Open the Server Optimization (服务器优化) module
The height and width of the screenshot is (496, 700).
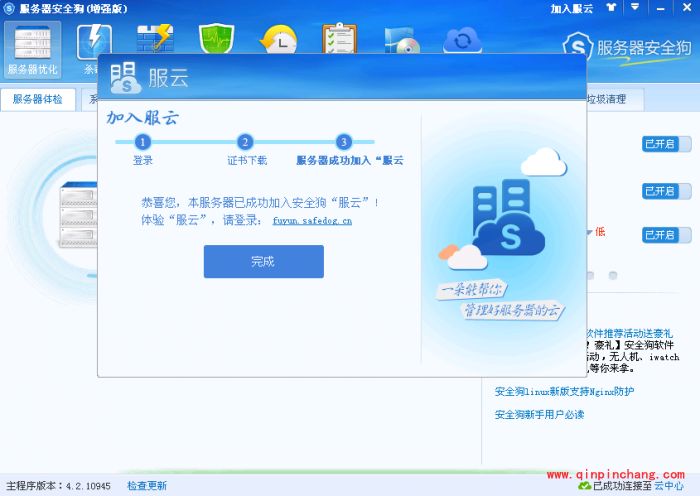point(32,49)
